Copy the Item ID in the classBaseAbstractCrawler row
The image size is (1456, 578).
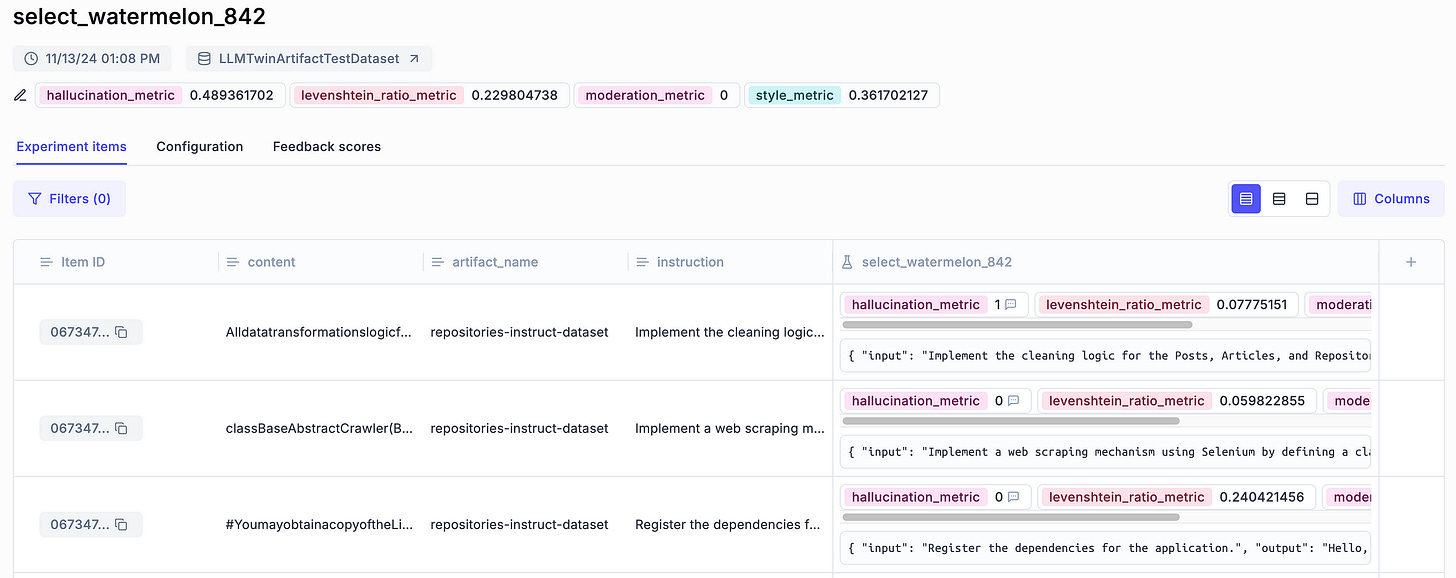121,428
